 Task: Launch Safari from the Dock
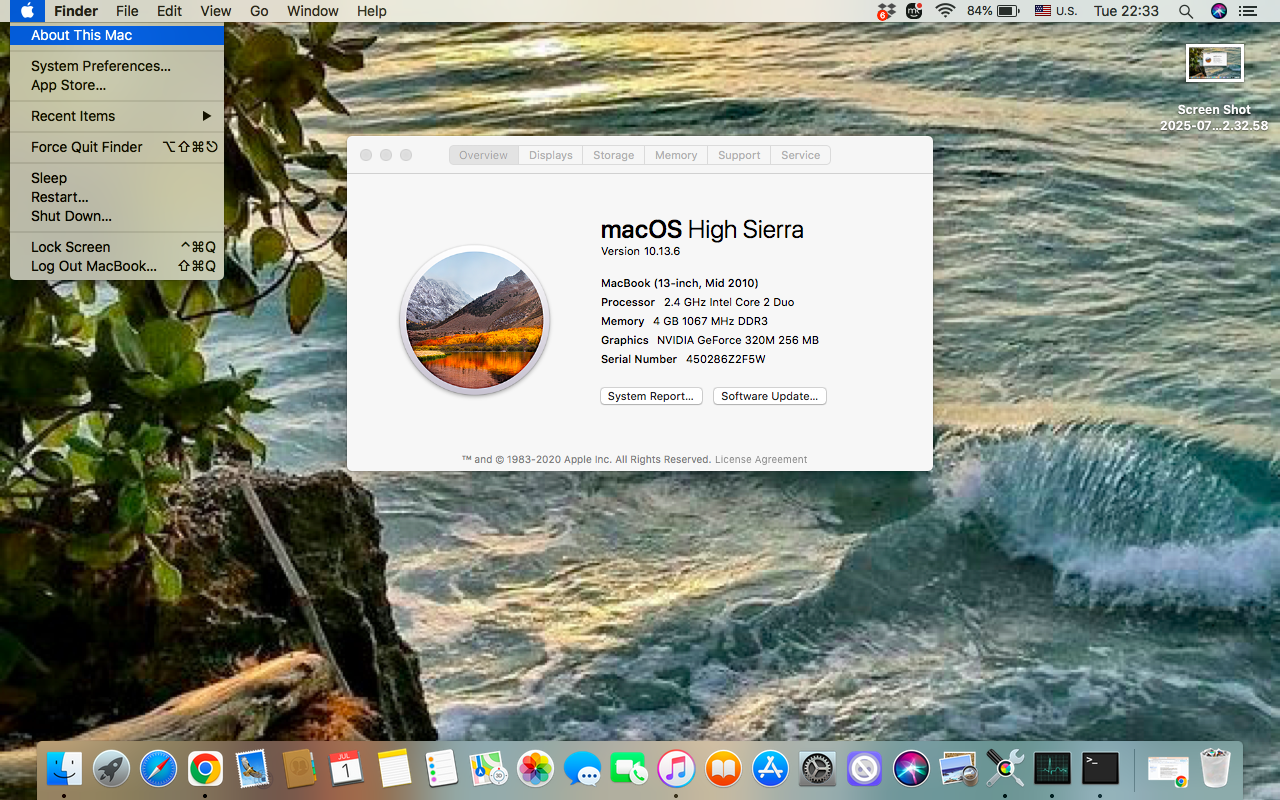pyautogui.click(x=158, y=768)
